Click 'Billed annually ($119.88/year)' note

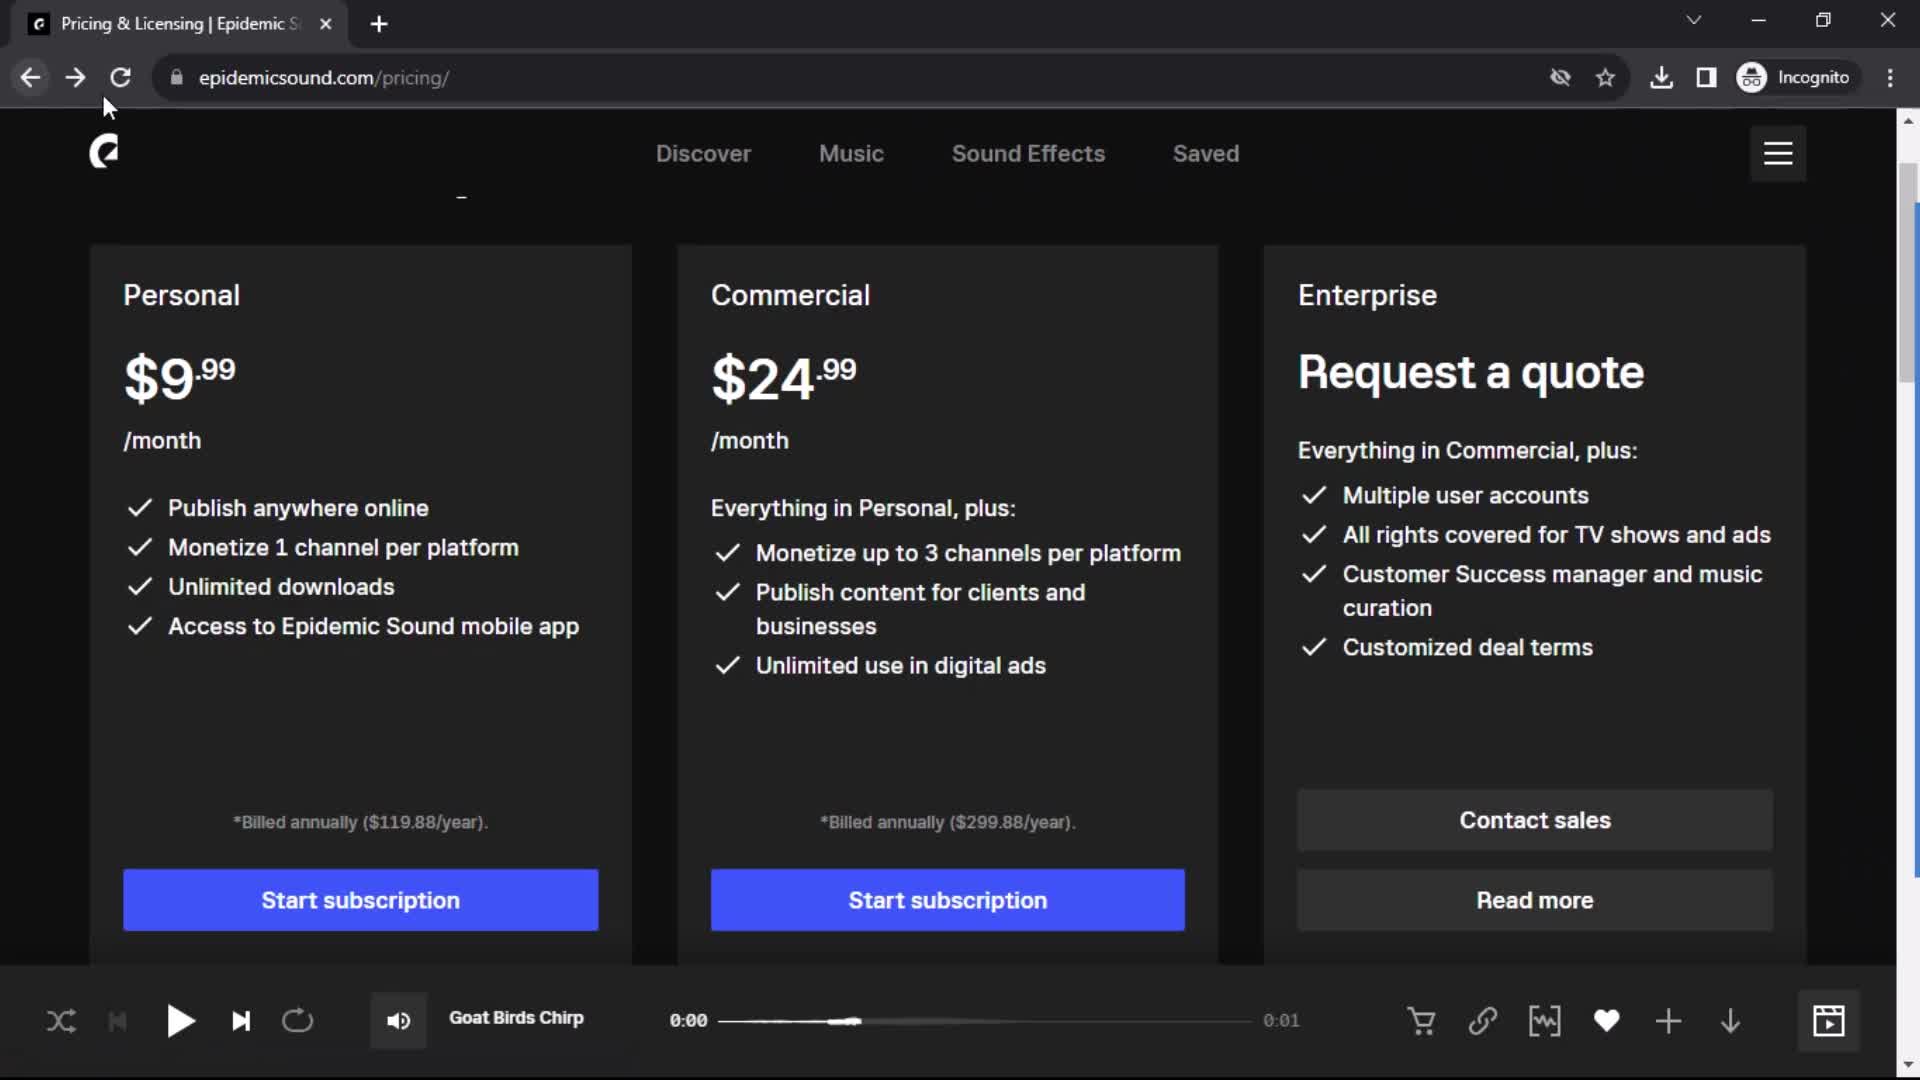361,822
